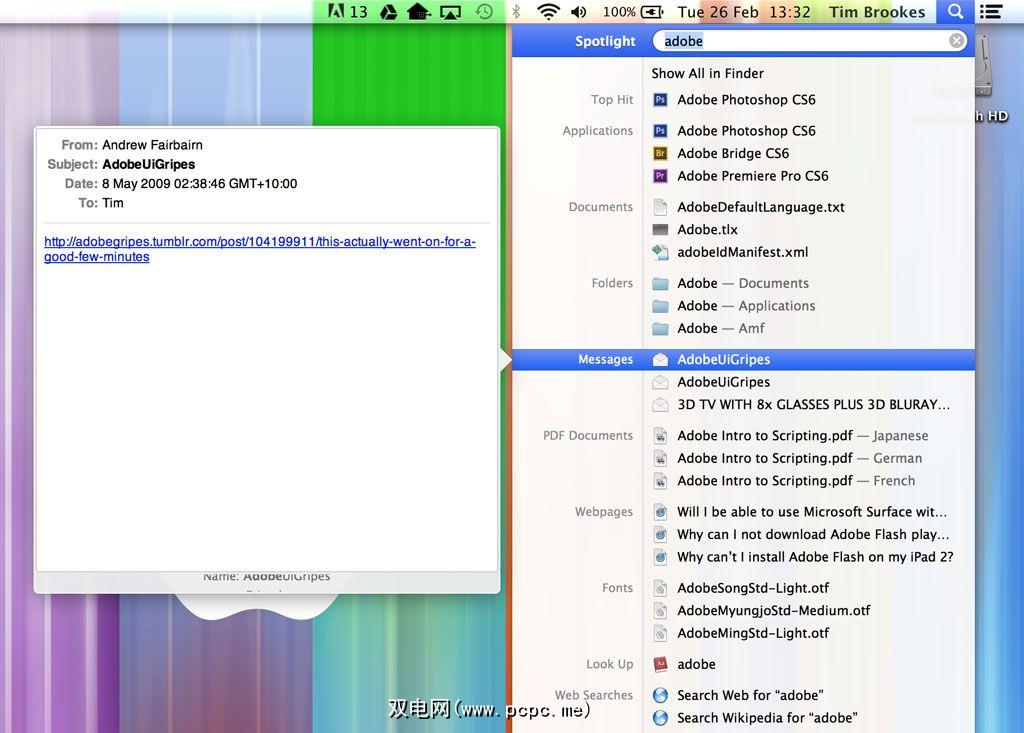Viewport: 1024px width, 733px height.
Task: Launch Adobe Bridge CS6 from results
Action: coord(732,153)
